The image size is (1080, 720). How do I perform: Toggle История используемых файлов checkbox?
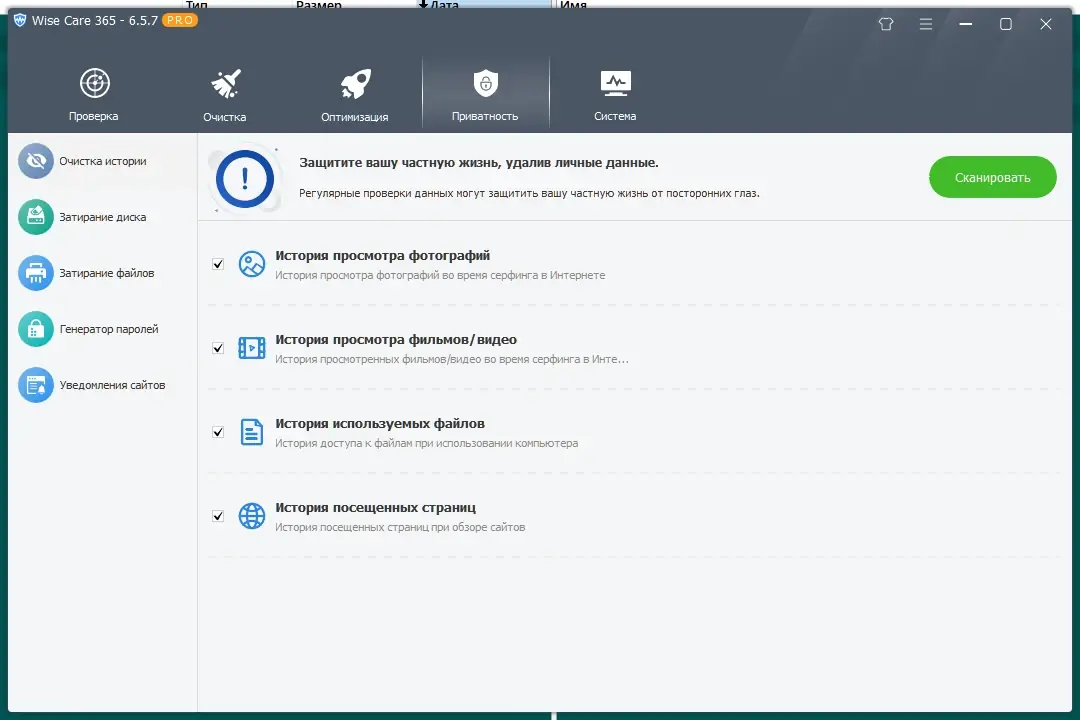(218, 432)
